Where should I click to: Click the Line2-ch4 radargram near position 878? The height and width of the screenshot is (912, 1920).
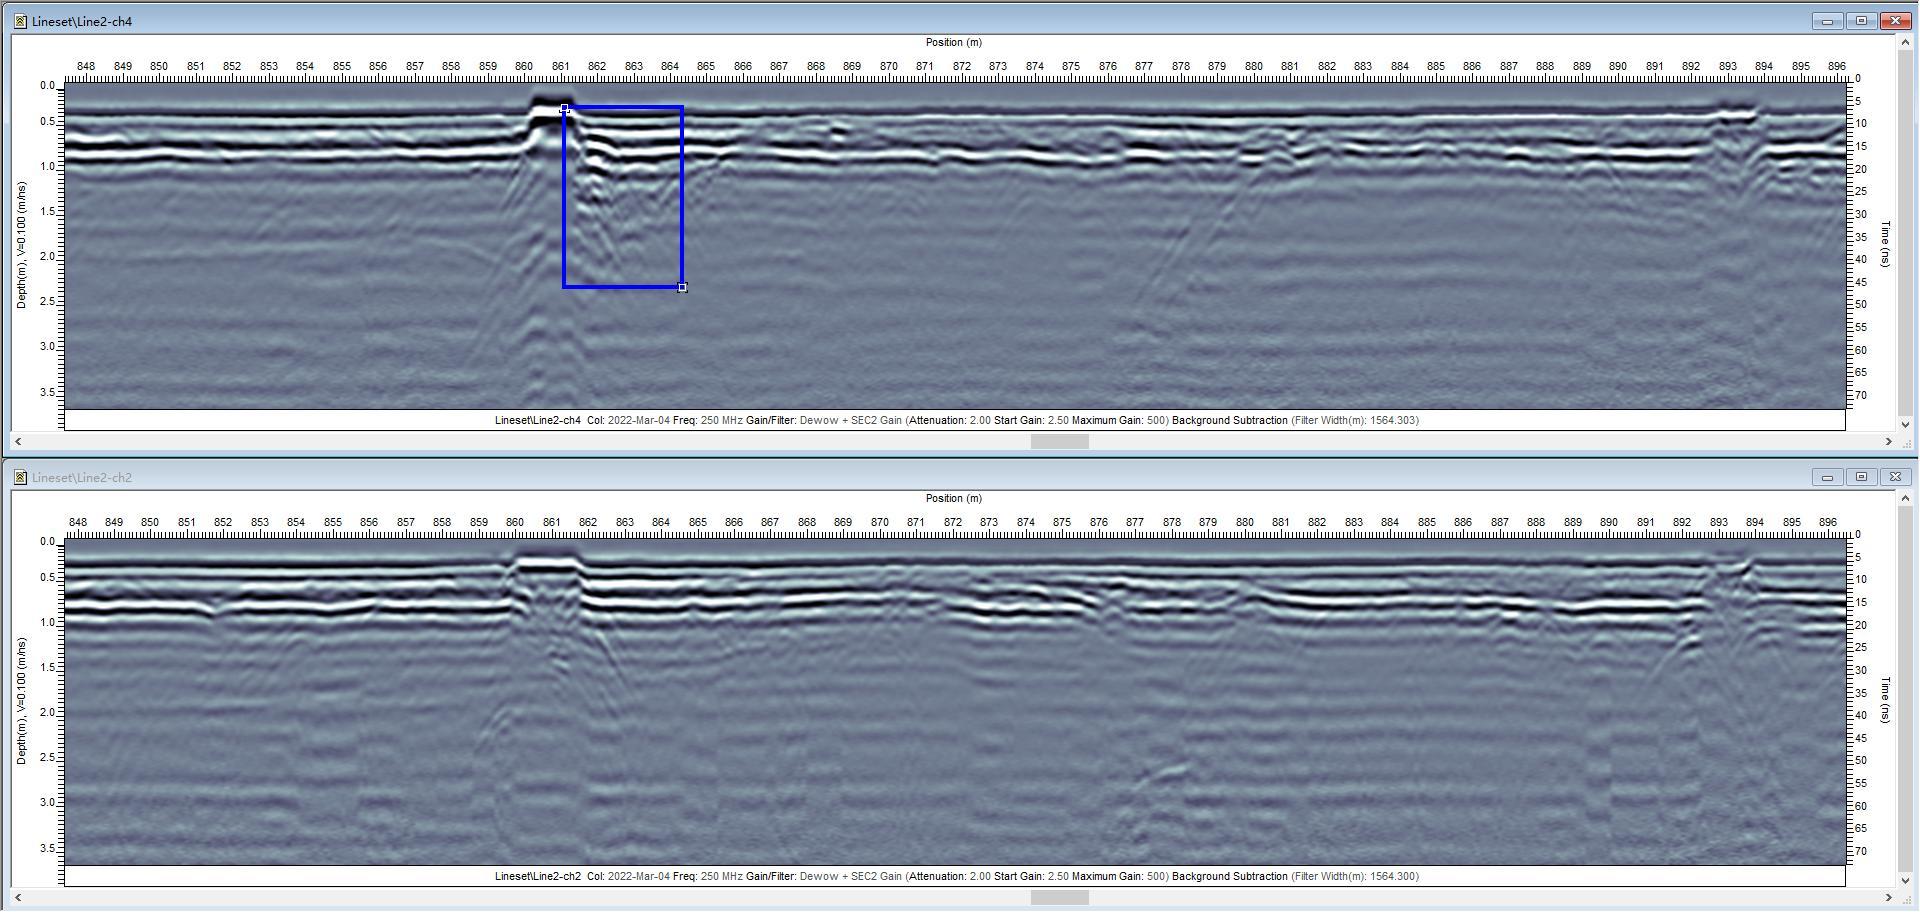coord(1180,245)
